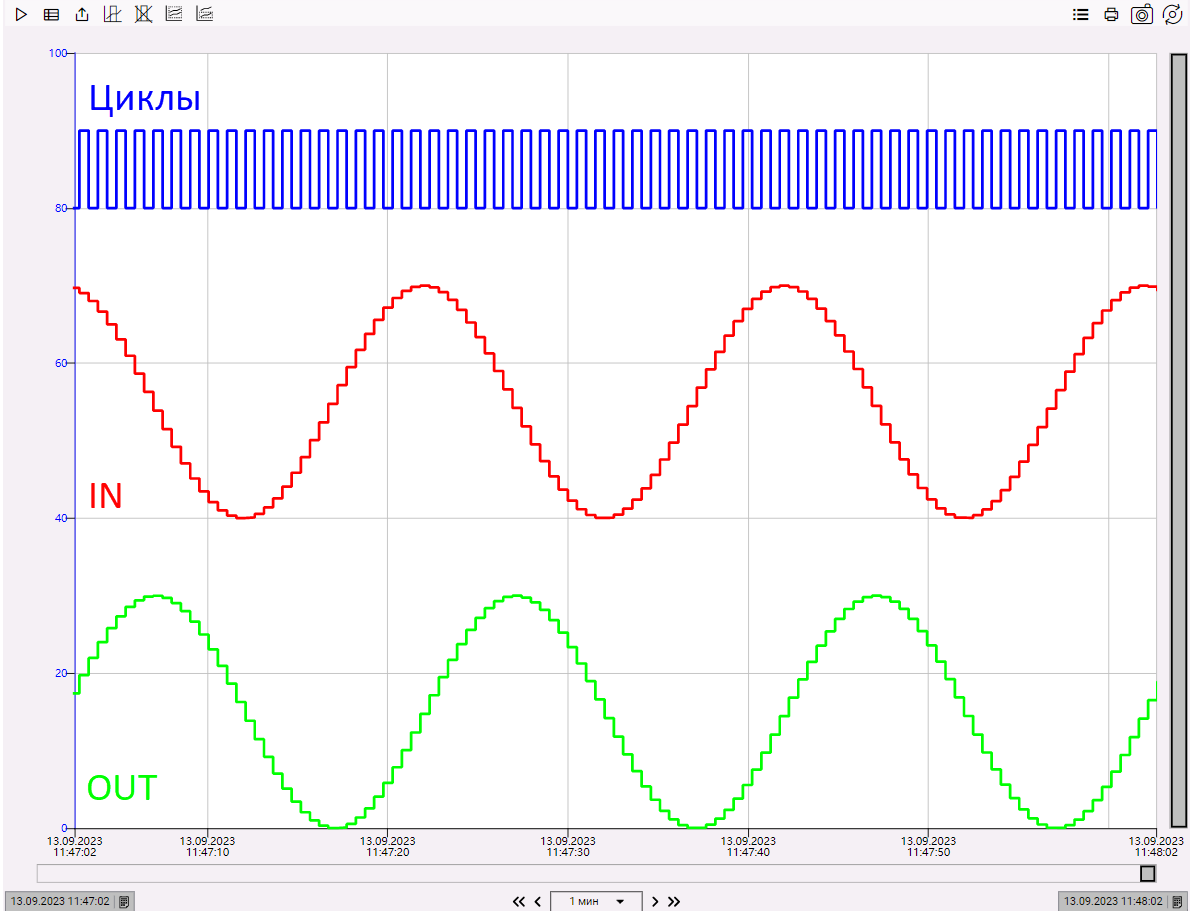Click the horizontal timeline scrollbar thumb
The height and width of the screenshot is (911, 1190).
coord(1148,874)
